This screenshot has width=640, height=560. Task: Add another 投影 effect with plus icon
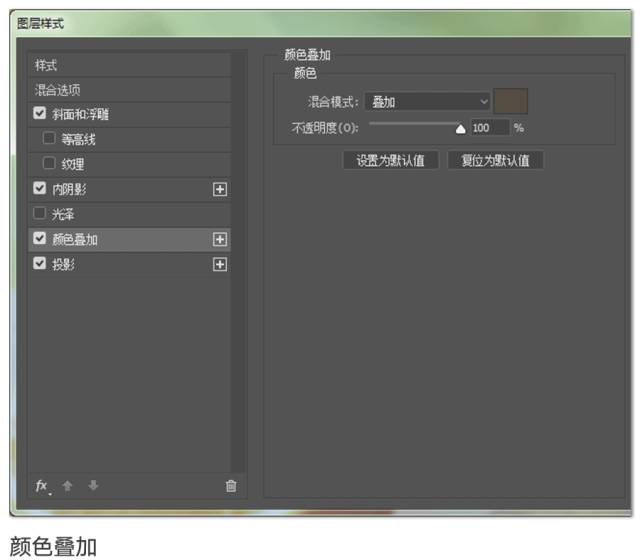click(220, 264)
